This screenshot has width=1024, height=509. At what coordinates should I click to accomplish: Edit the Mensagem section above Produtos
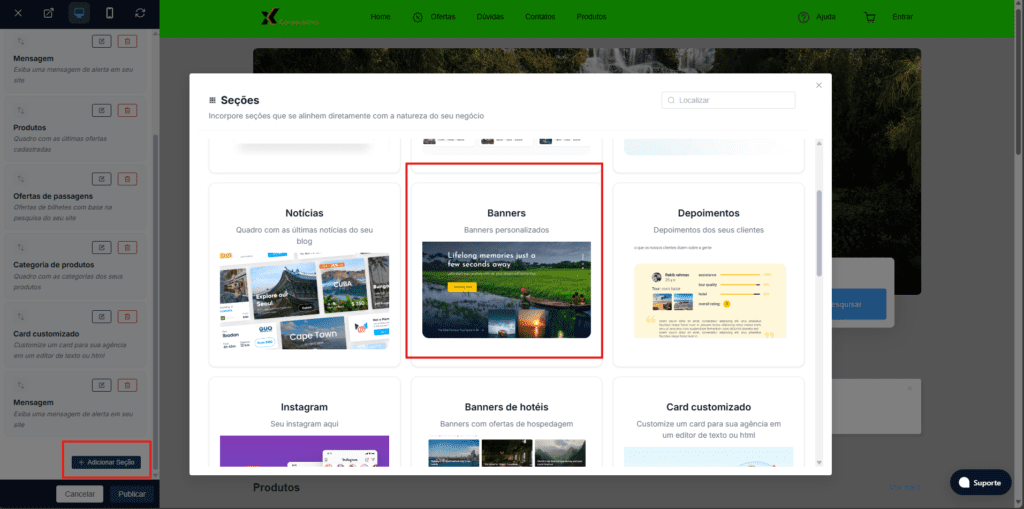pos(101,41)
